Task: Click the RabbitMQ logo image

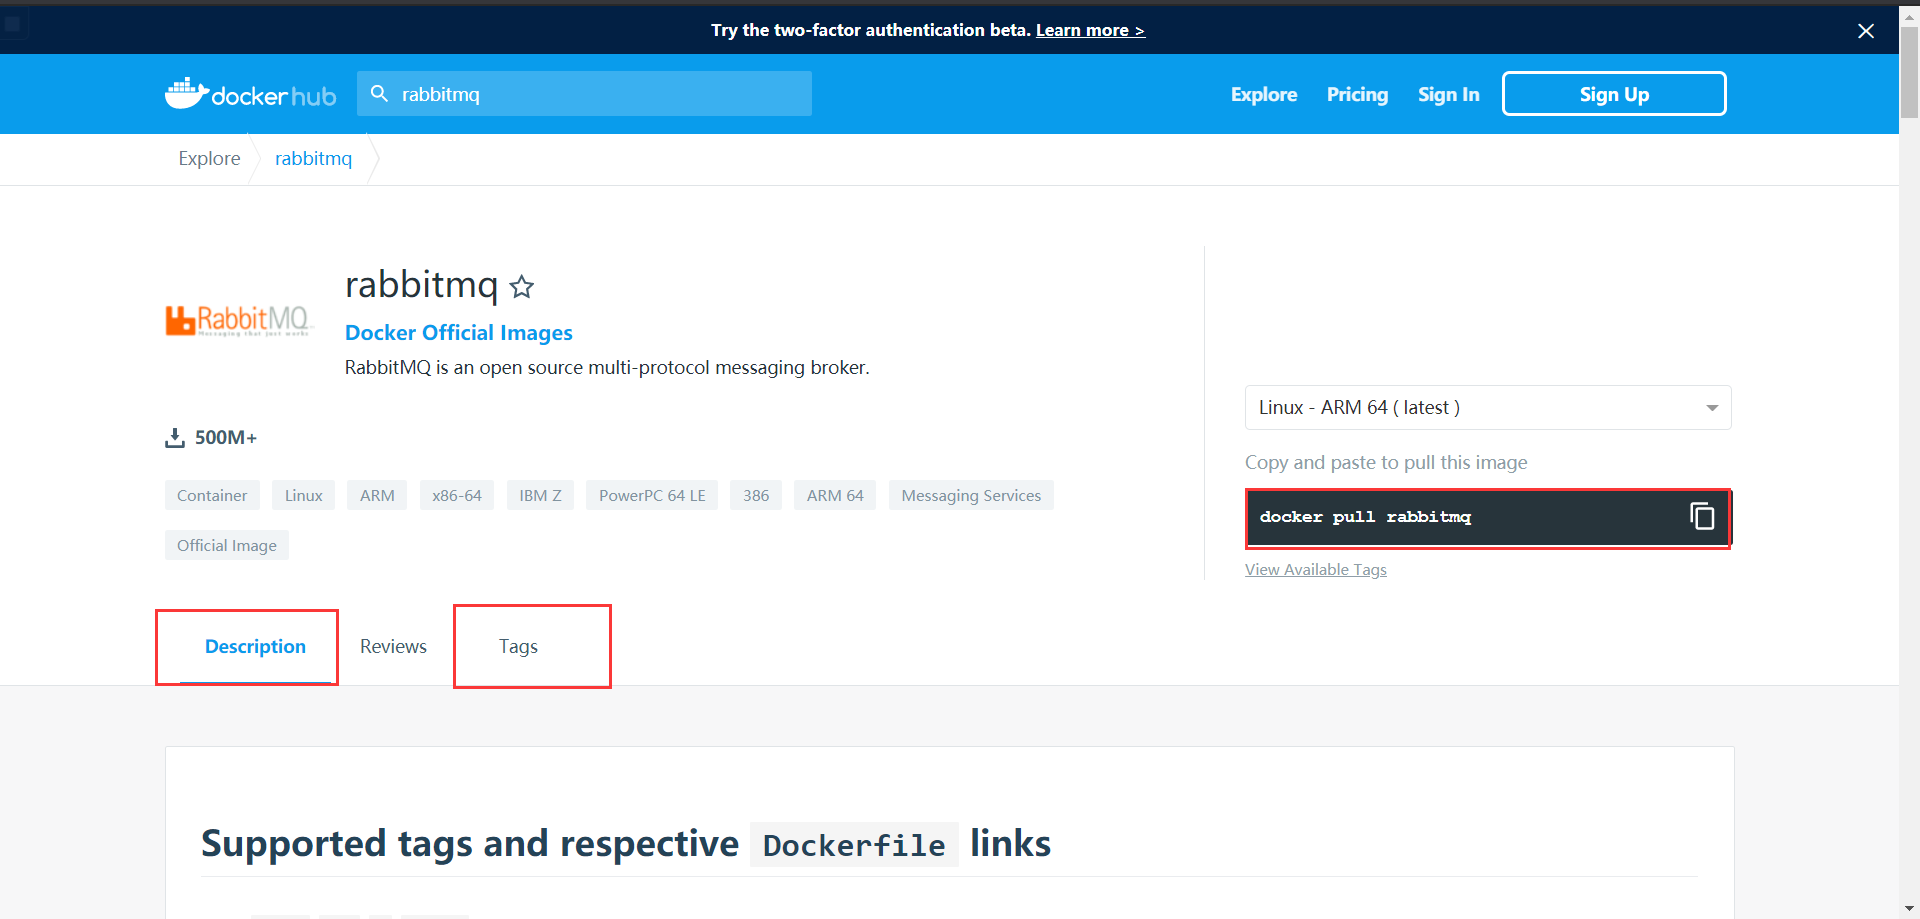Action: pos(239,321)
